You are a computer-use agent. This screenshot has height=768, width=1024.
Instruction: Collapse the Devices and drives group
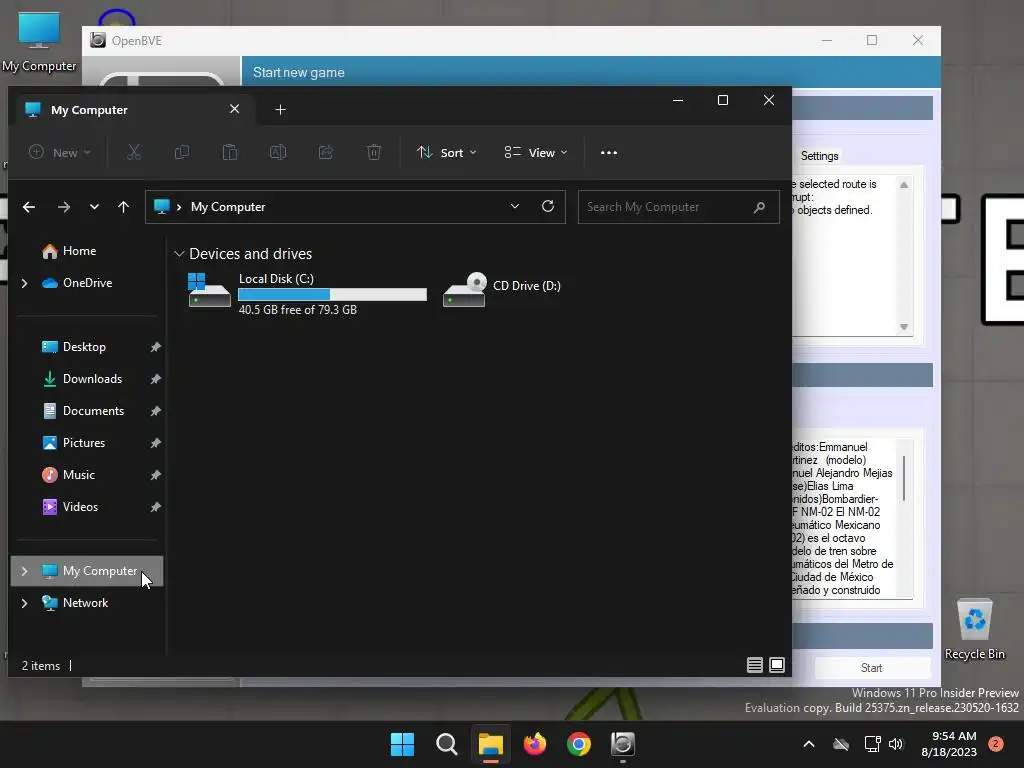(x=179, y=254)
